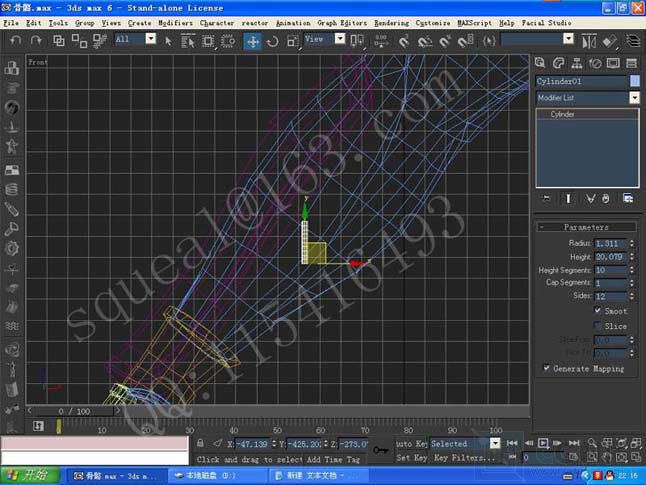Click the Radius spinner arrows
Viewport: 646px width, 485px height.
click(632, 244)
